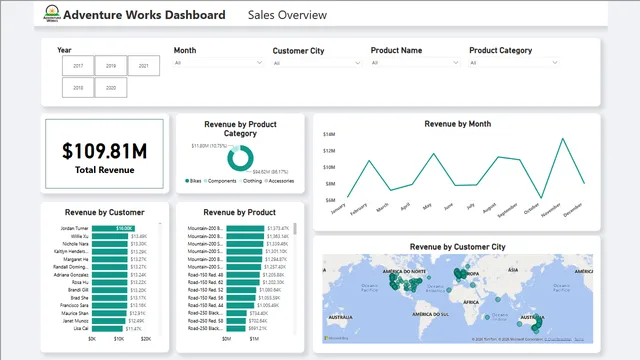Open the Month filter dropdown

(218, 63)
